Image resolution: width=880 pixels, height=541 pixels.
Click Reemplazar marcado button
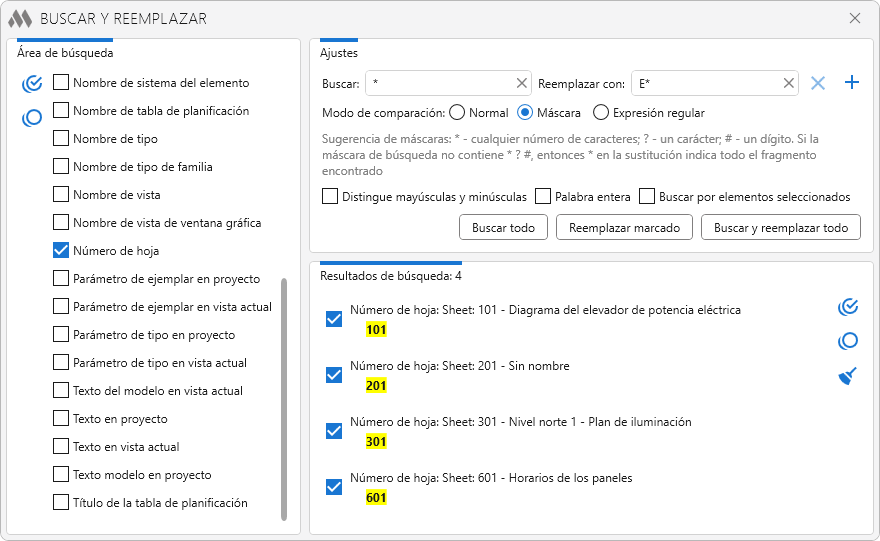pyautogui.click(x=624, y=228)
